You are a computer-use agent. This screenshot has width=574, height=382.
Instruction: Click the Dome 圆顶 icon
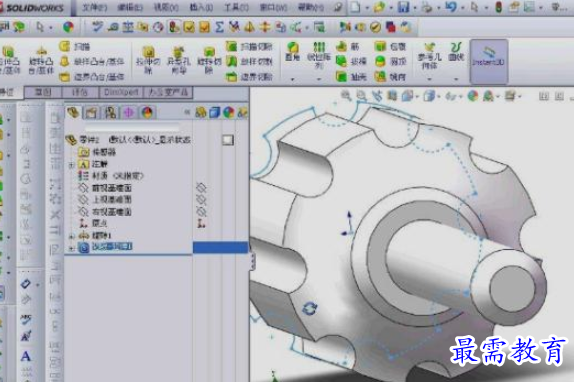pos(380,61)
